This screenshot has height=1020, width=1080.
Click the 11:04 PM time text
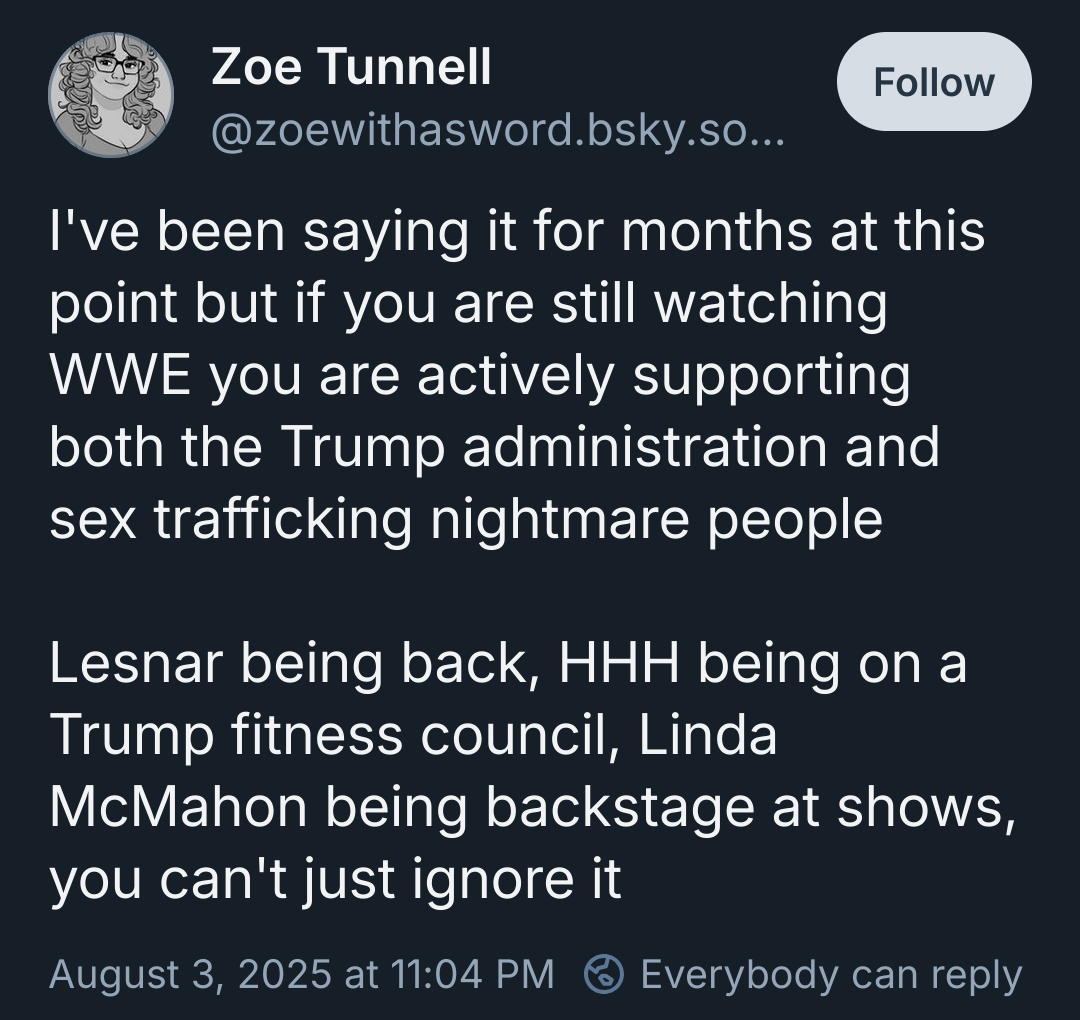[x=472, y=974]
